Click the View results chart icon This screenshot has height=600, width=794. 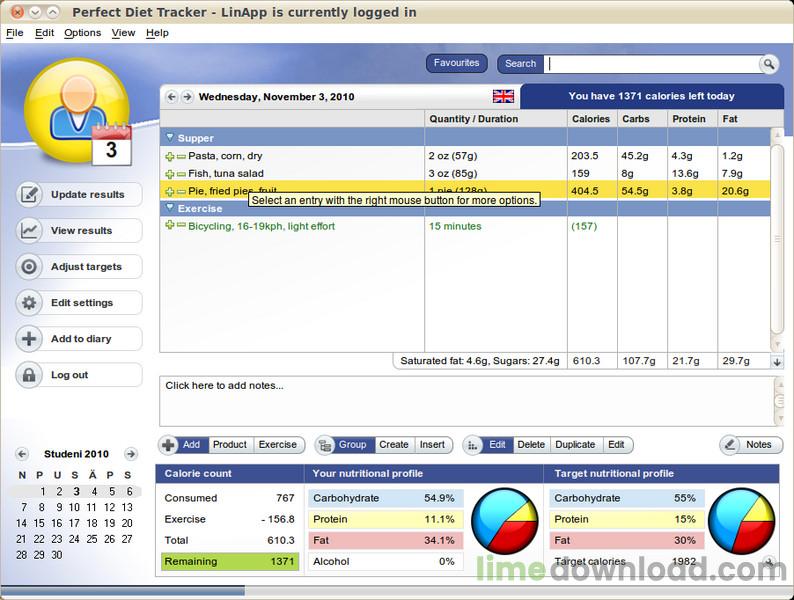tap(29, 230)
